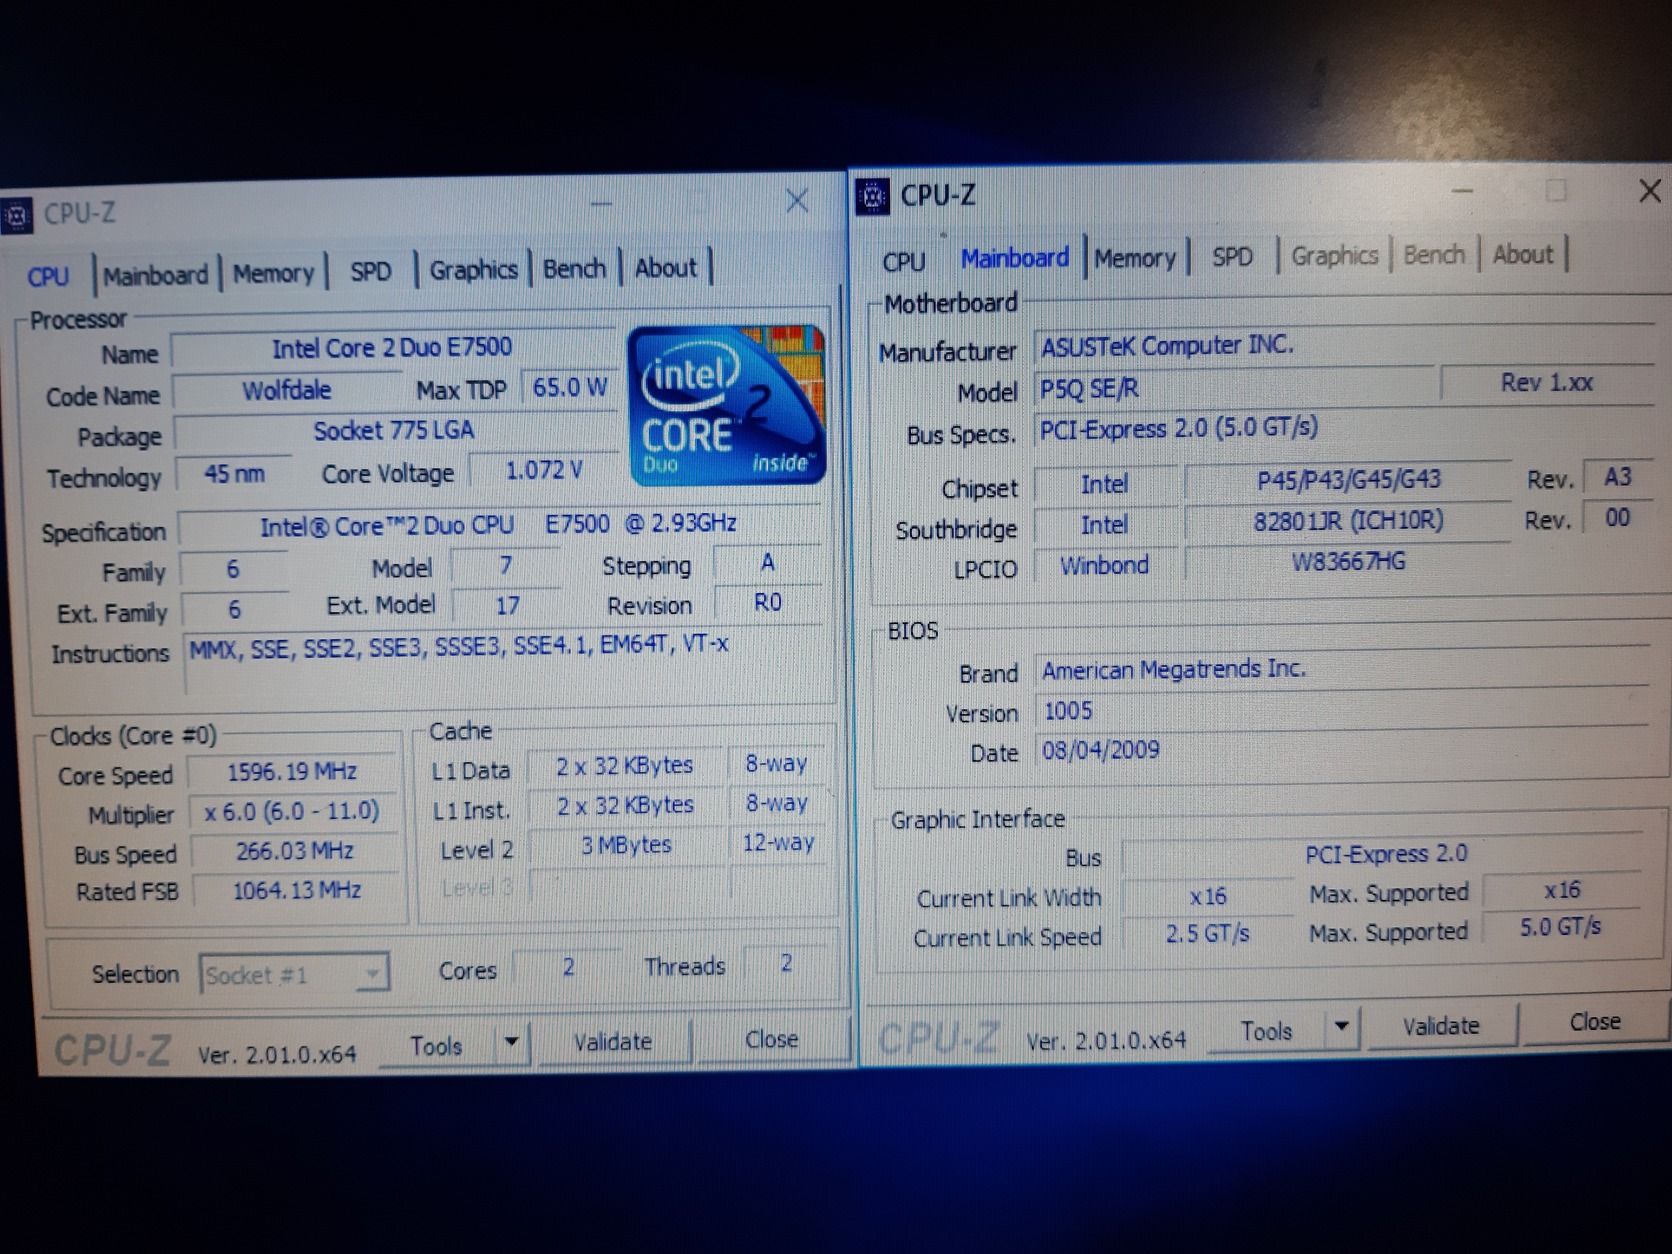The width and height of the screenshot is (1672, 1254).
Task: Click Validate button in left CPU-Z window
Action: [x=613, y=1042]
